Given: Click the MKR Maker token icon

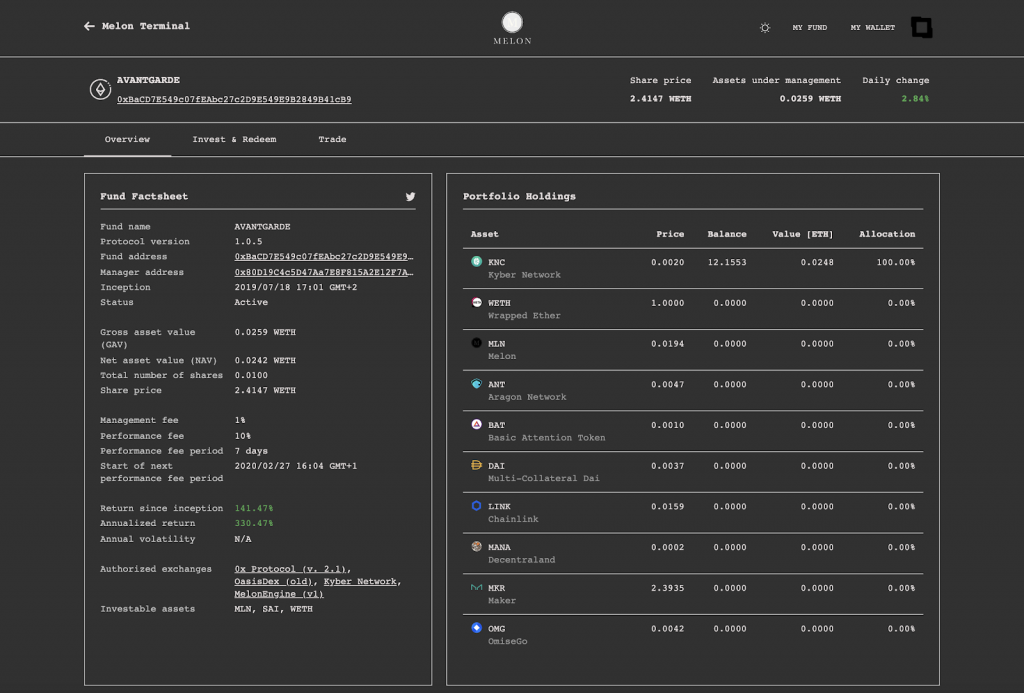Looking at the screenshot, I should click(477, 587).
